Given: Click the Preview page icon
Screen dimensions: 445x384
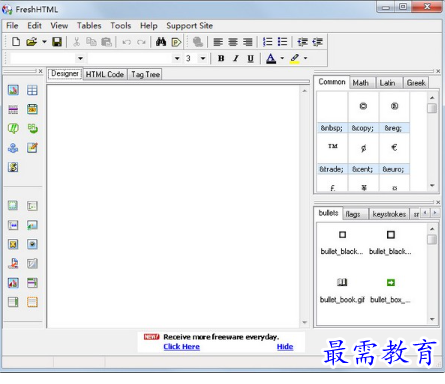Looking at the screenshot, I should click(176, 42).
